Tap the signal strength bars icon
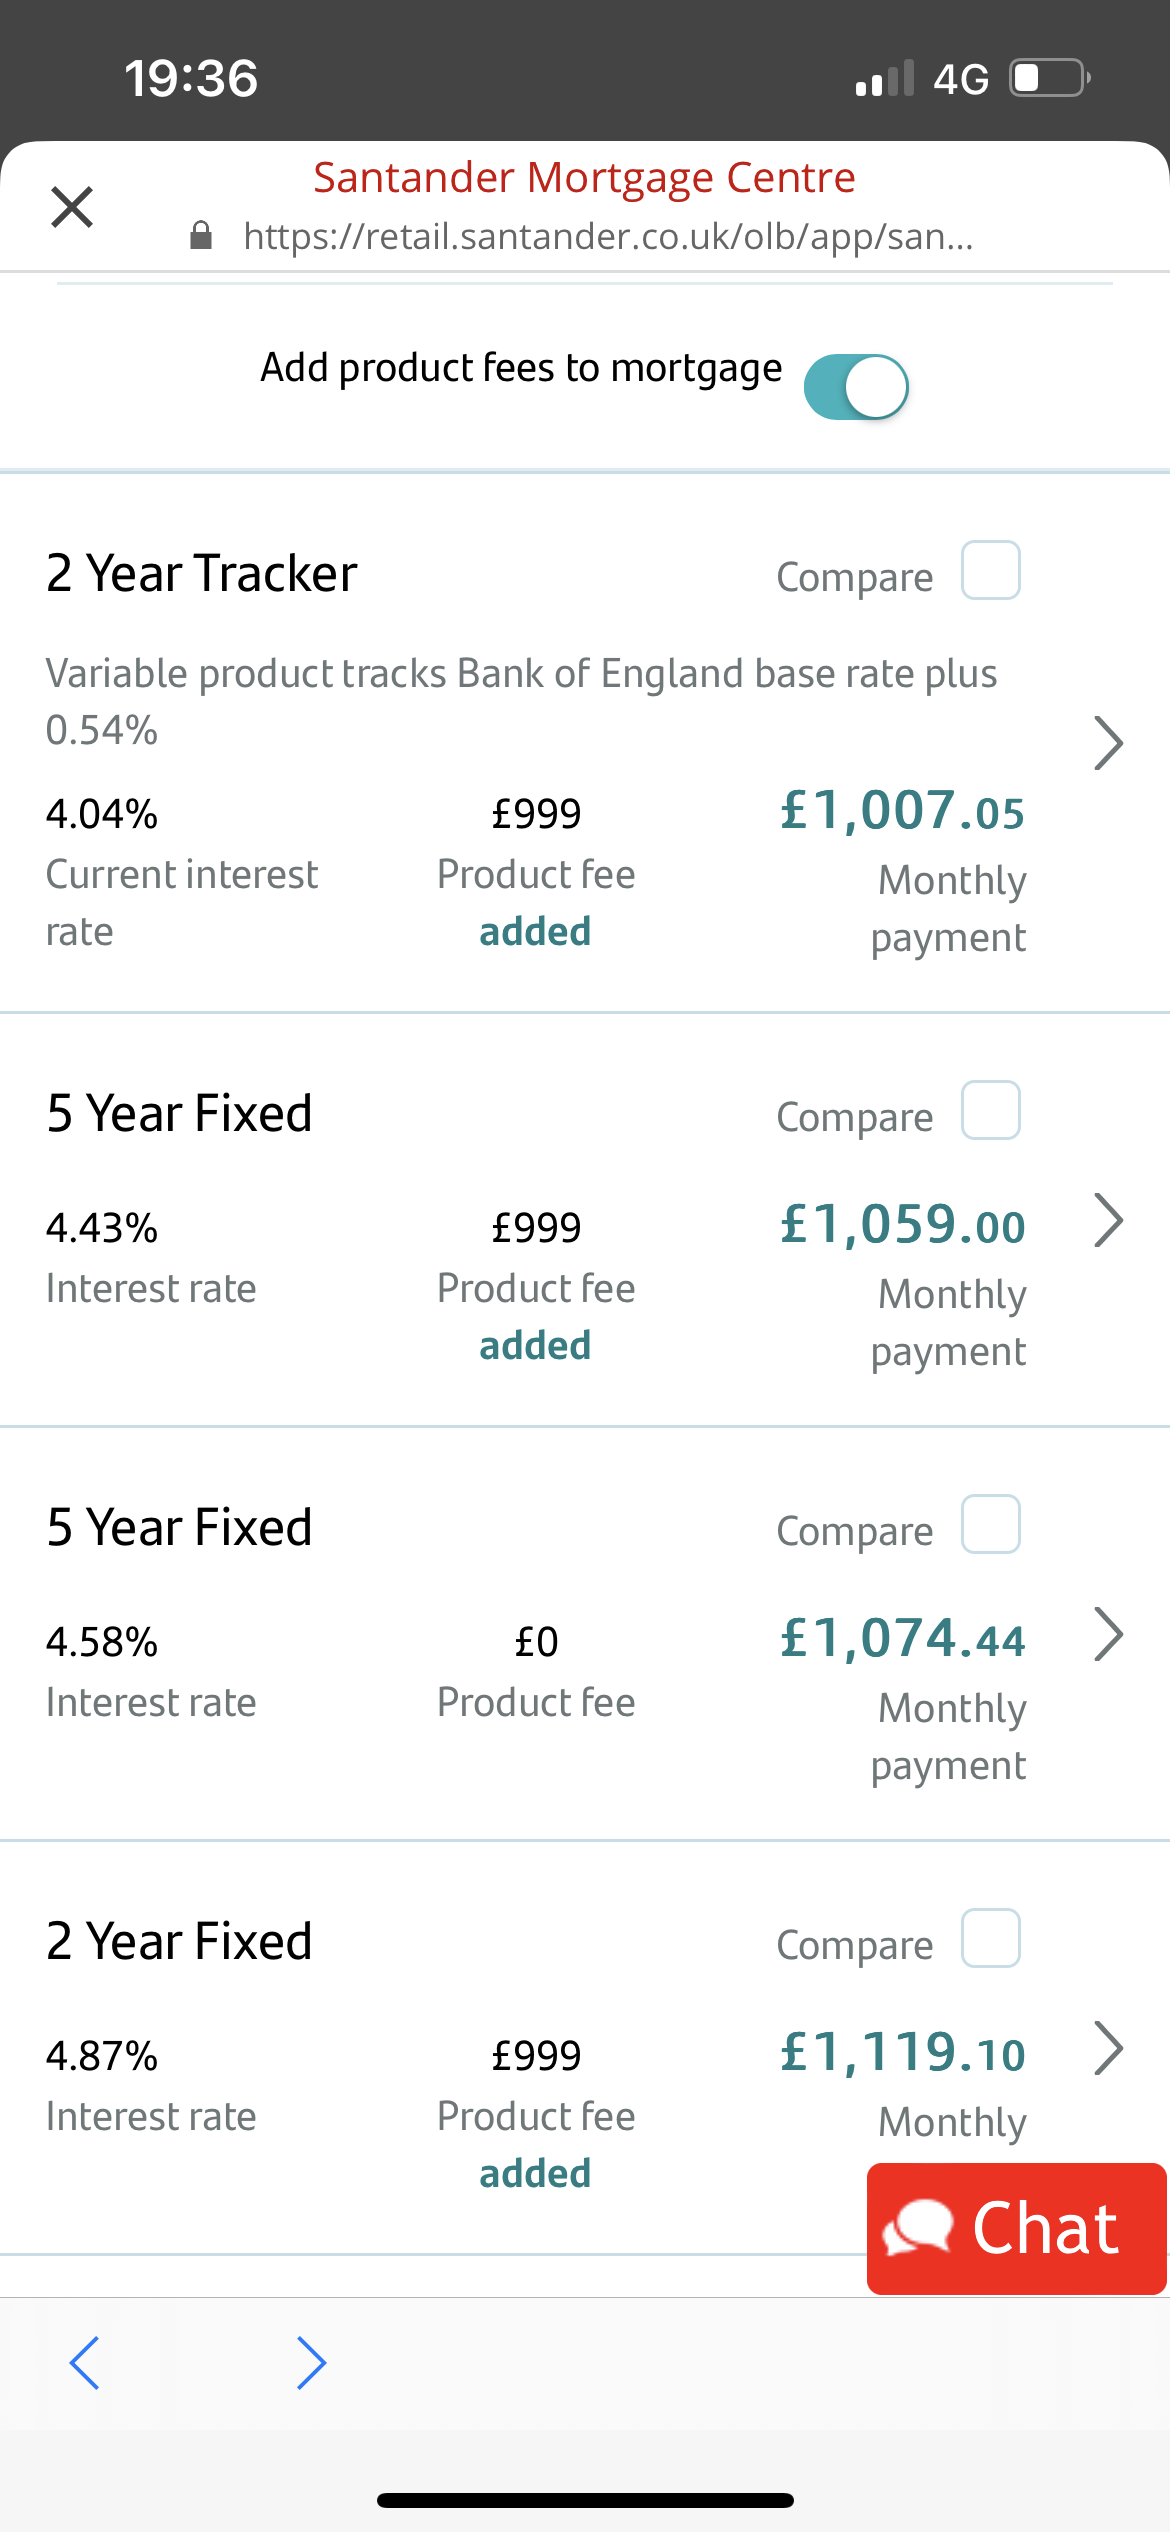This screenshot has height=2532, width=1170. tap(885, 78)
